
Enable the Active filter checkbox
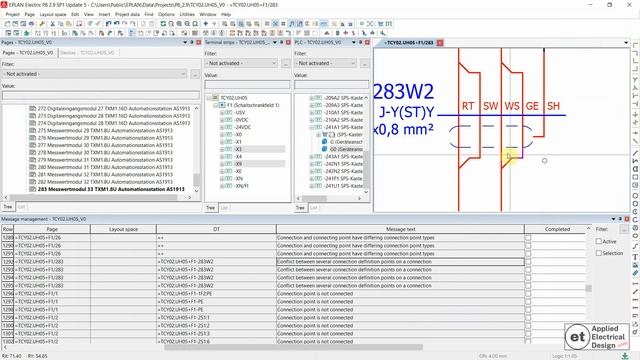pyautogui.click(x=598, y=242)
